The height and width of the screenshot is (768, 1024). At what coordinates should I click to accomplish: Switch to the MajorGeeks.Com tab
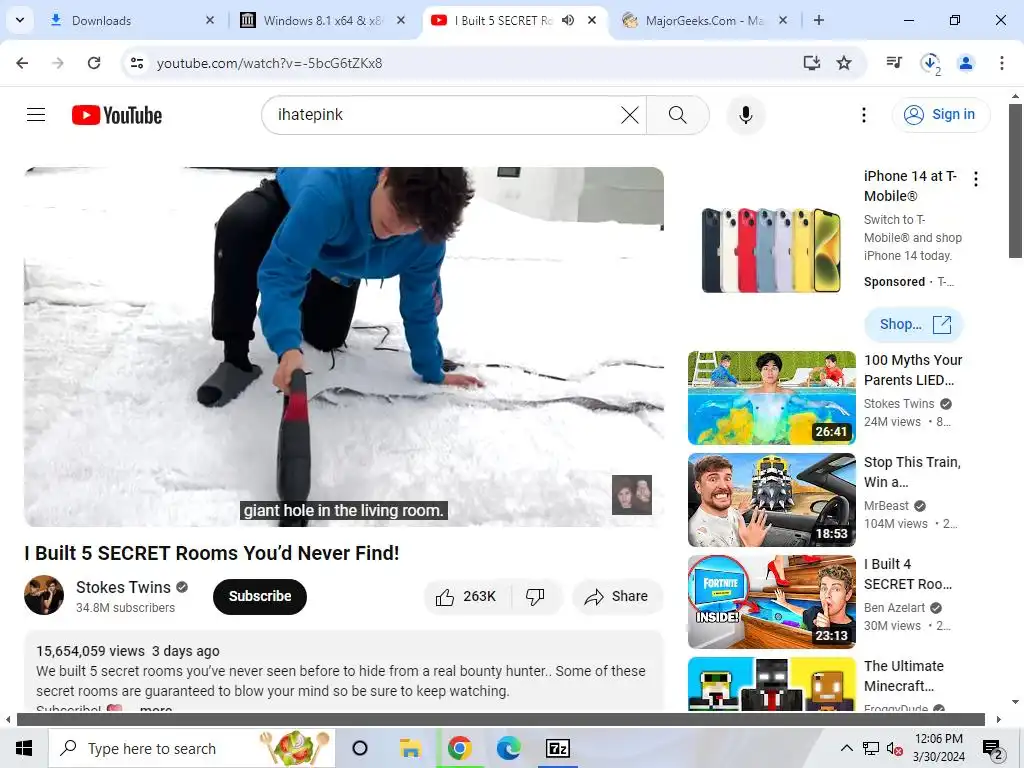coord(705,20)
